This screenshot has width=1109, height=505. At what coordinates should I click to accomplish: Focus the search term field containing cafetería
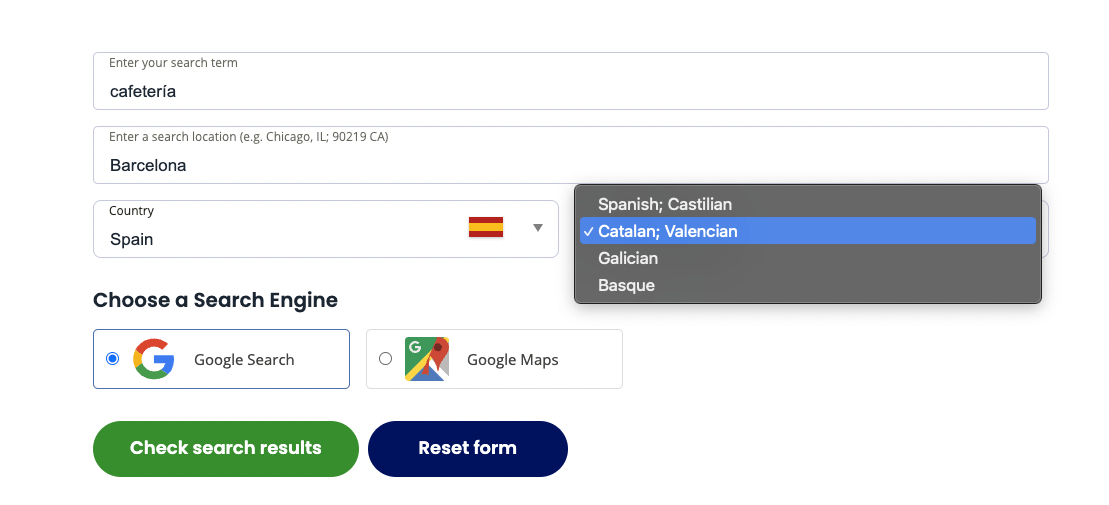tap(571, 81)
